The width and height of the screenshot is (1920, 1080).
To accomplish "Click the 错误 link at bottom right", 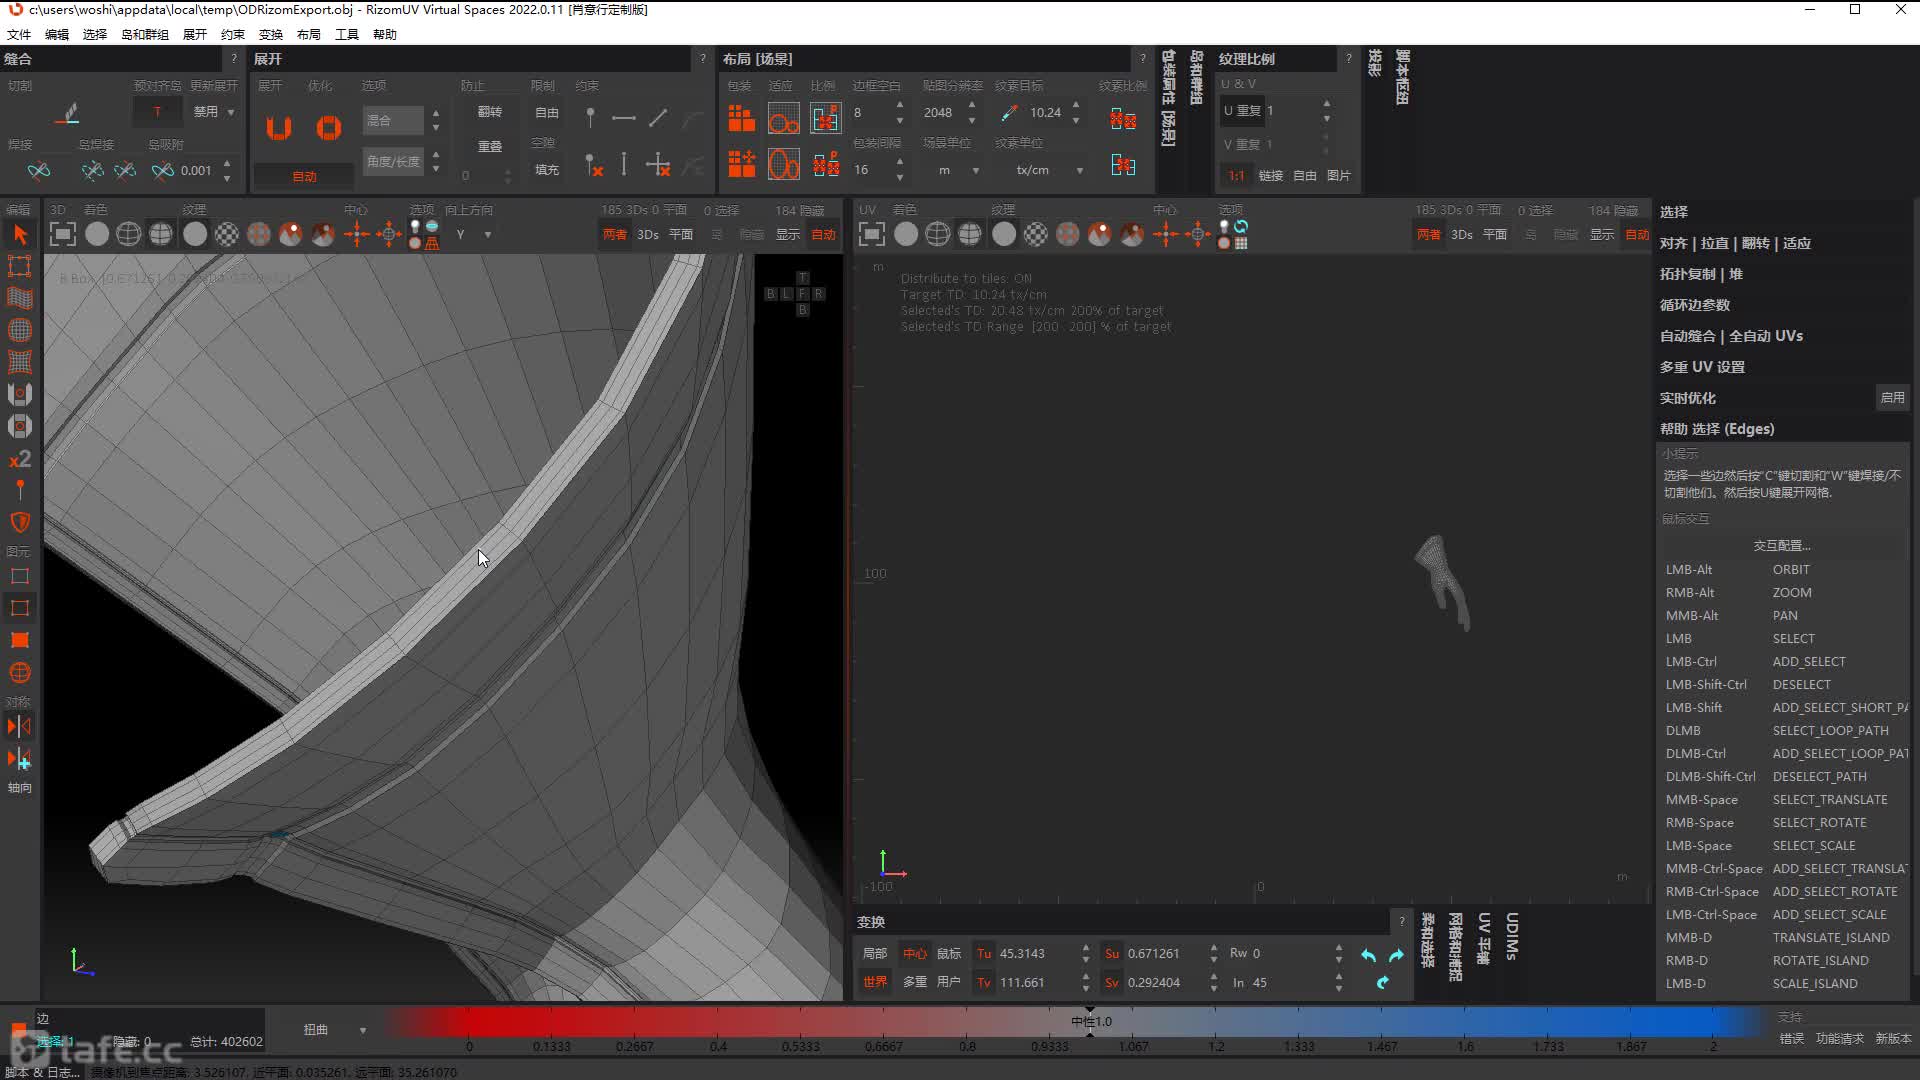I will pyautogui.click(x=1792, y=1039).
